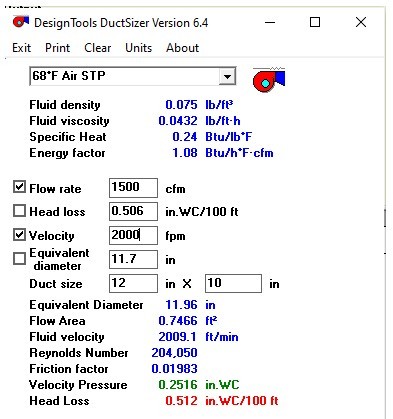Minimize the DuctSizer window
Viewport: 393px width, 419px height.
pos(270,23)
